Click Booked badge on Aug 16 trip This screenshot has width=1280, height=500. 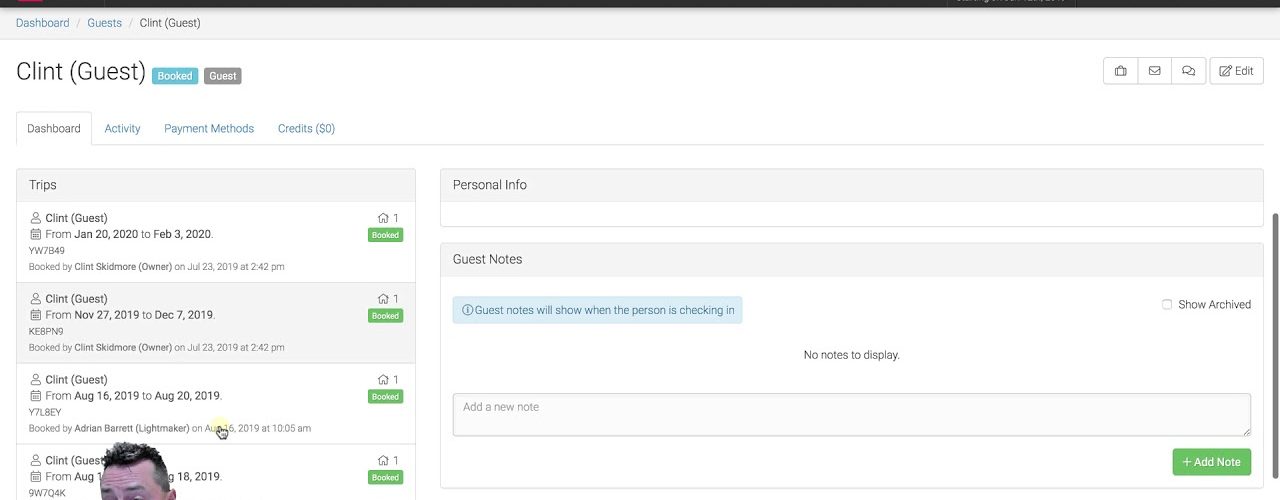[x=385, y=397]
